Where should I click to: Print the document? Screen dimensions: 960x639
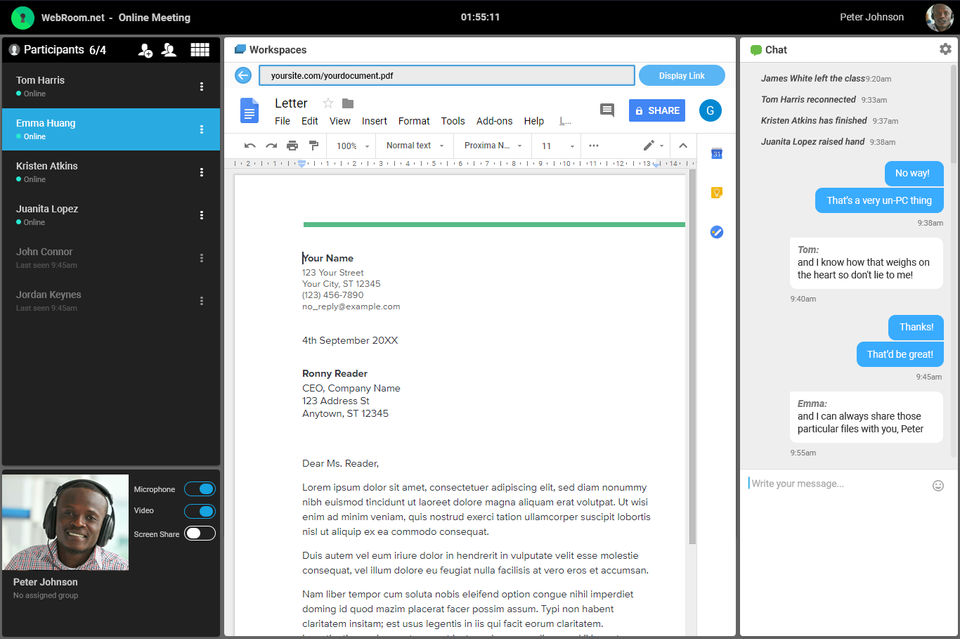pos(293,146)
